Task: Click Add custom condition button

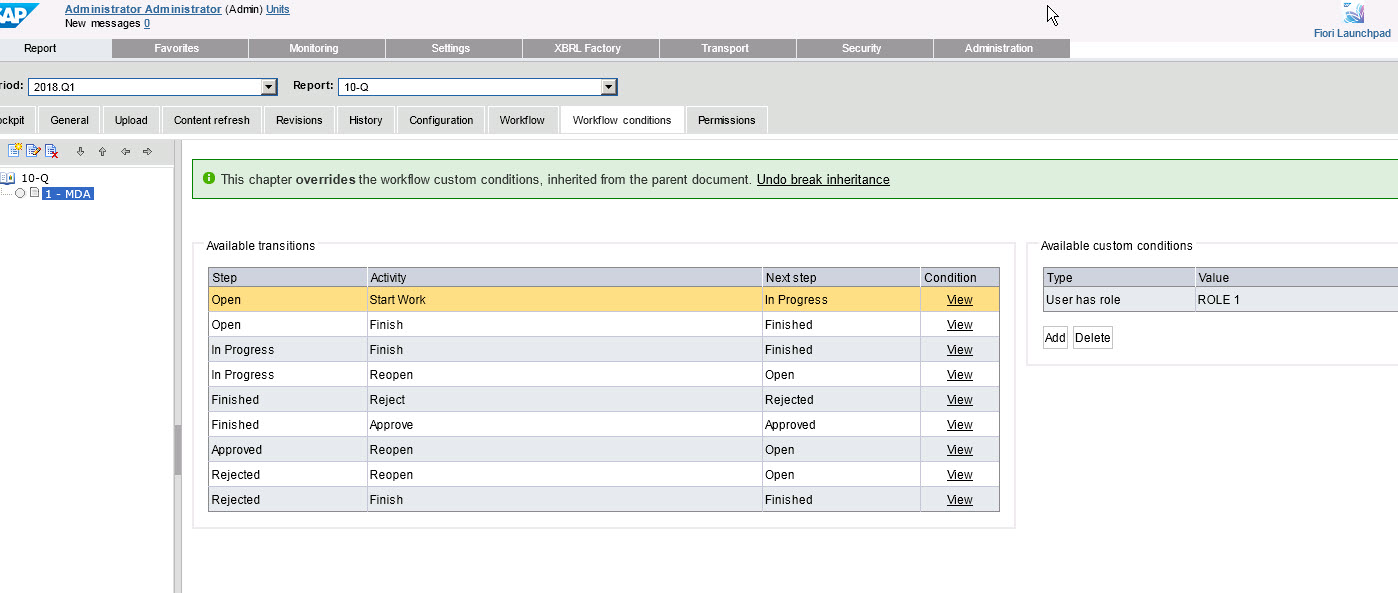Action: [1055, 338]
